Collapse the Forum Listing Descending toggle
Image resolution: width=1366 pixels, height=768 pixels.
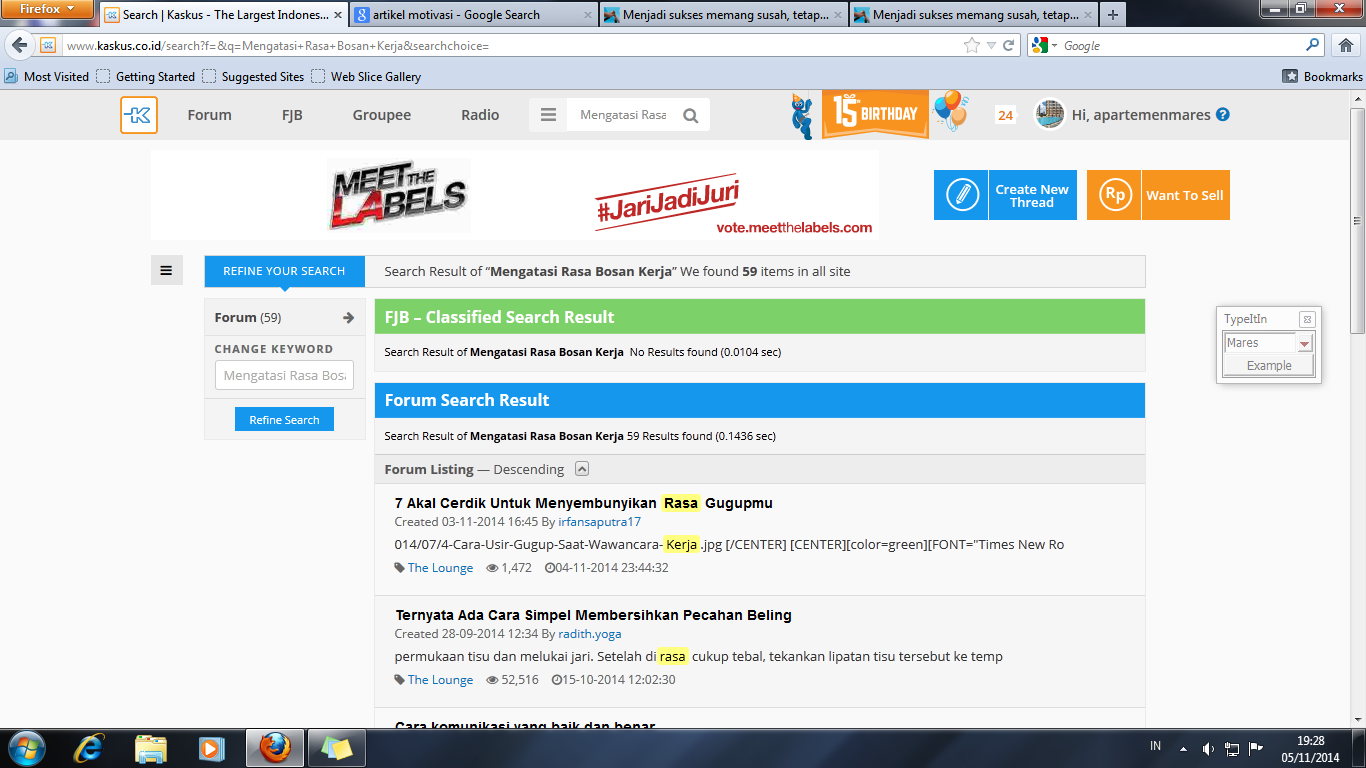[582, 469]
